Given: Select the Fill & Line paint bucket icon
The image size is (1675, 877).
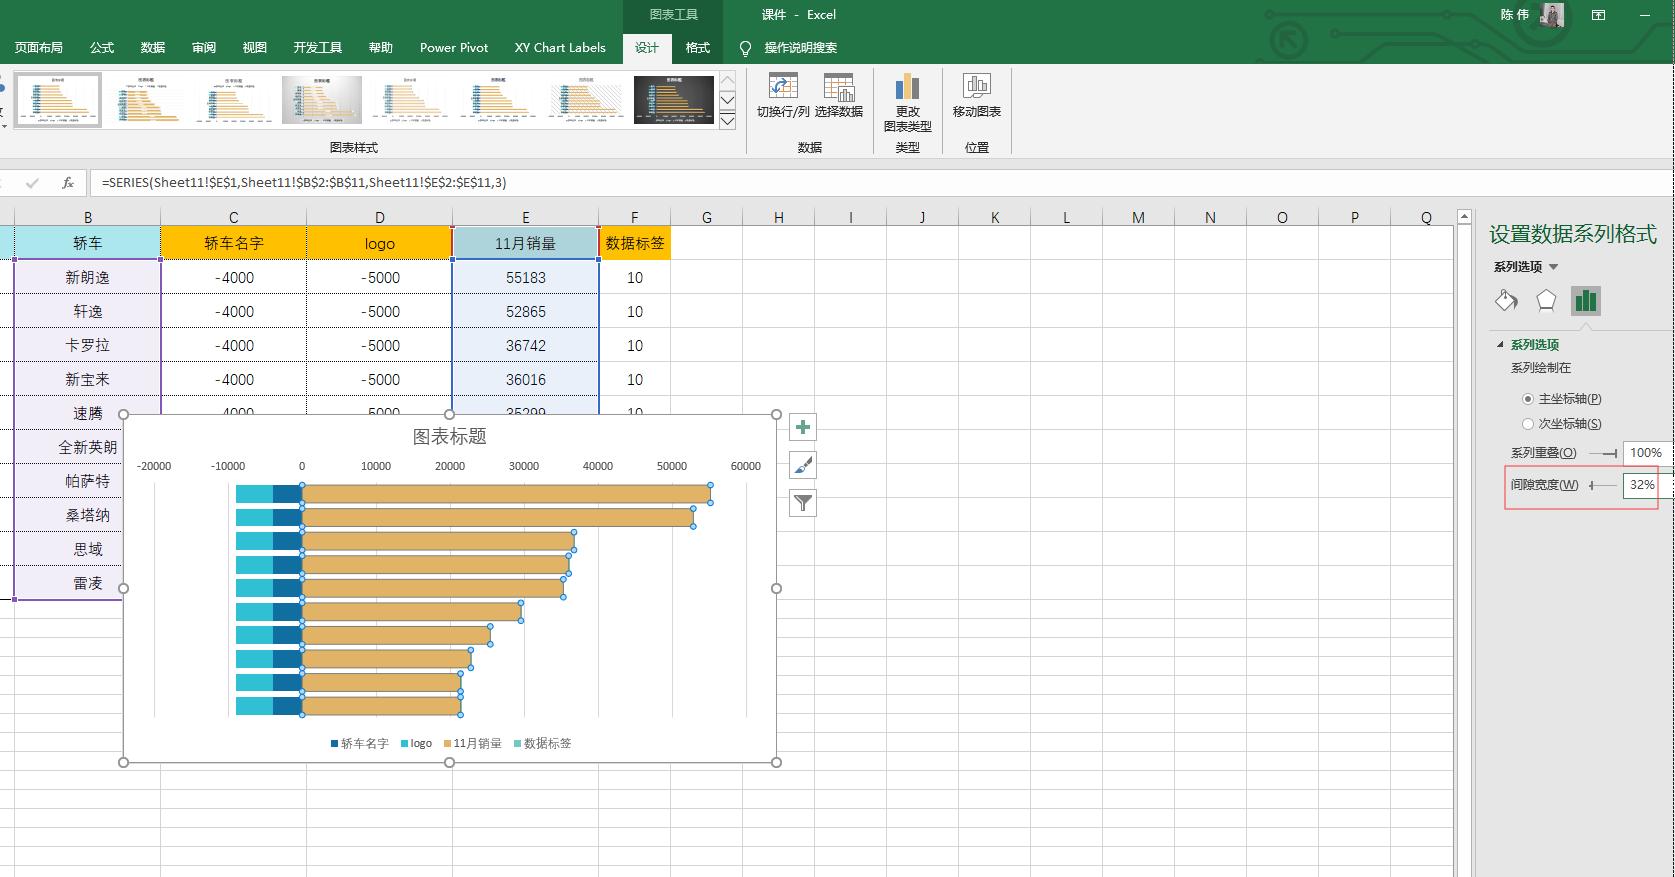Looking at the screenshot, I should (x=1506, y=300).
